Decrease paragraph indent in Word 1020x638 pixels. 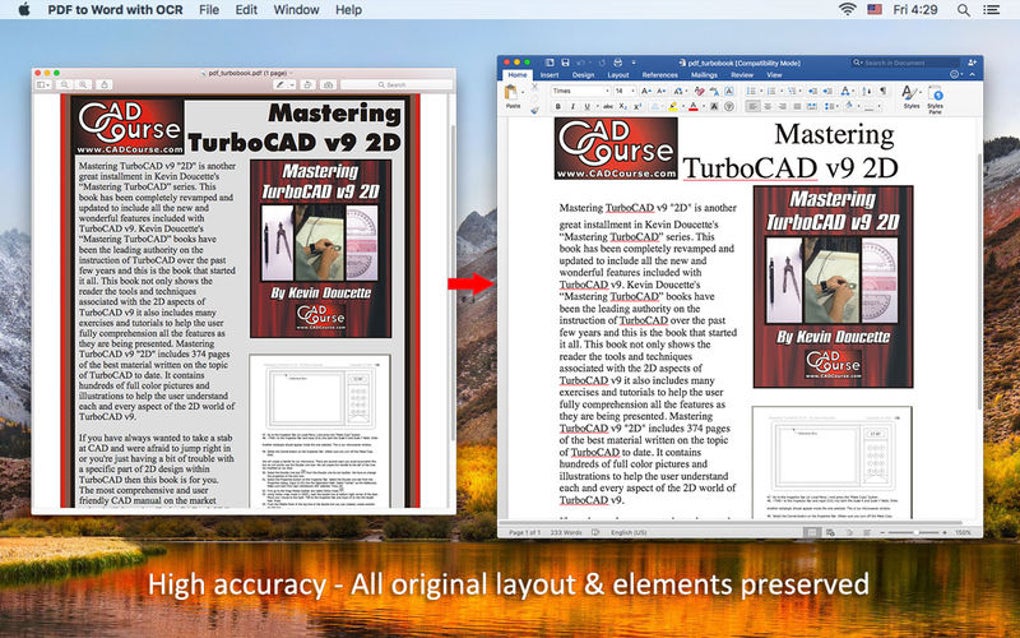click(812, 91)
